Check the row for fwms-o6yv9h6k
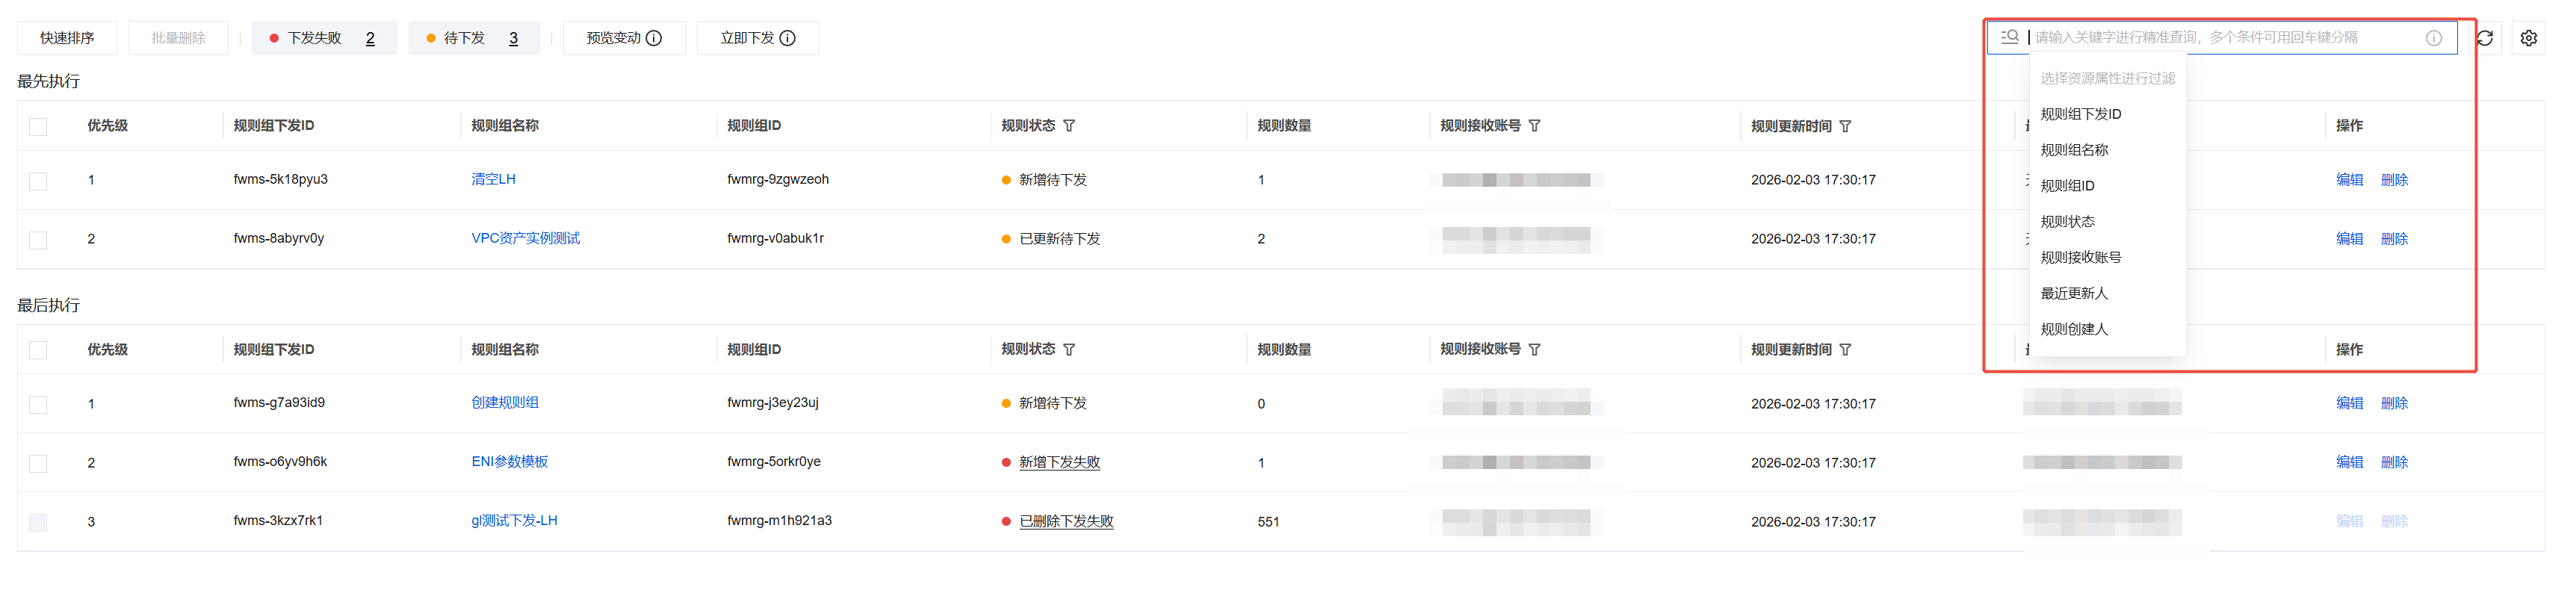The image size is (2576, 596). tap(38, 464)
